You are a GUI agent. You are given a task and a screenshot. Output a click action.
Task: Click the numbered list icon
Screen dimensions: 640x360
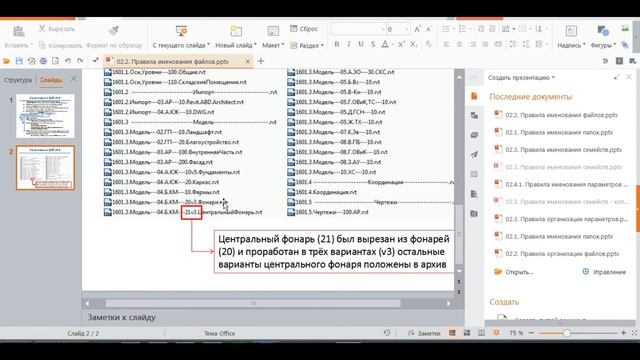pyautogui.click(x=462, y=29)
